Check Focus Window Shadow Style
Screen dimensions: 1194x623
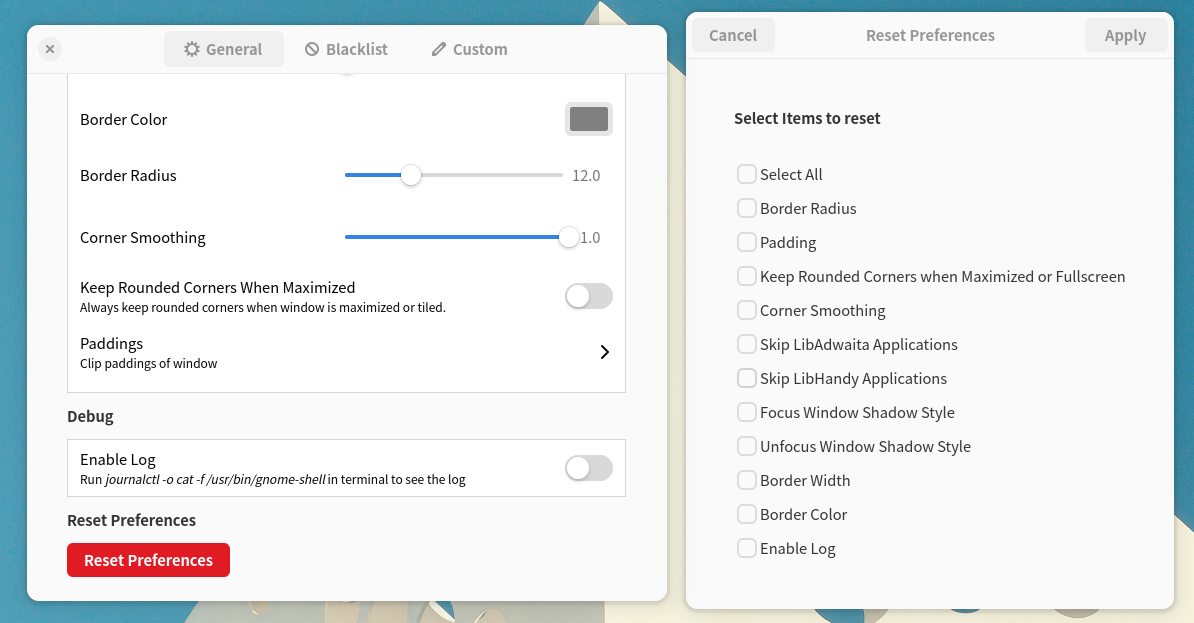(747, 412)
